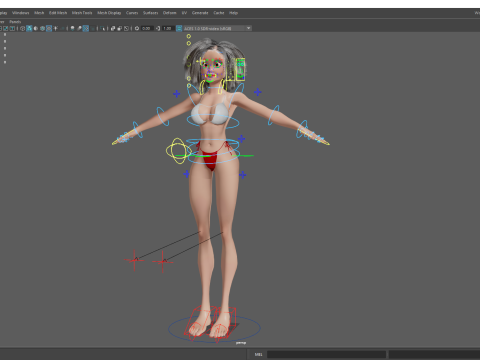This screenshot has width=480, height=360.
Task: Open the Mesh Display menu
Action: pos(109,13)
